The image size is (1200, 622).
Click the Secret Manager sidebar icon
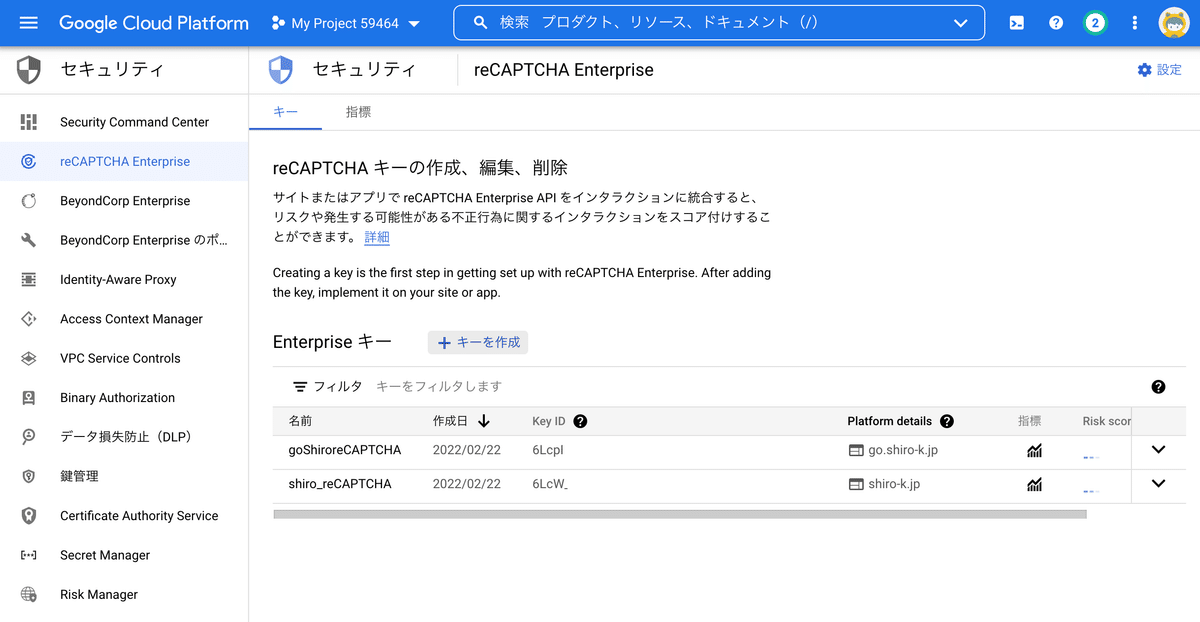29,555
